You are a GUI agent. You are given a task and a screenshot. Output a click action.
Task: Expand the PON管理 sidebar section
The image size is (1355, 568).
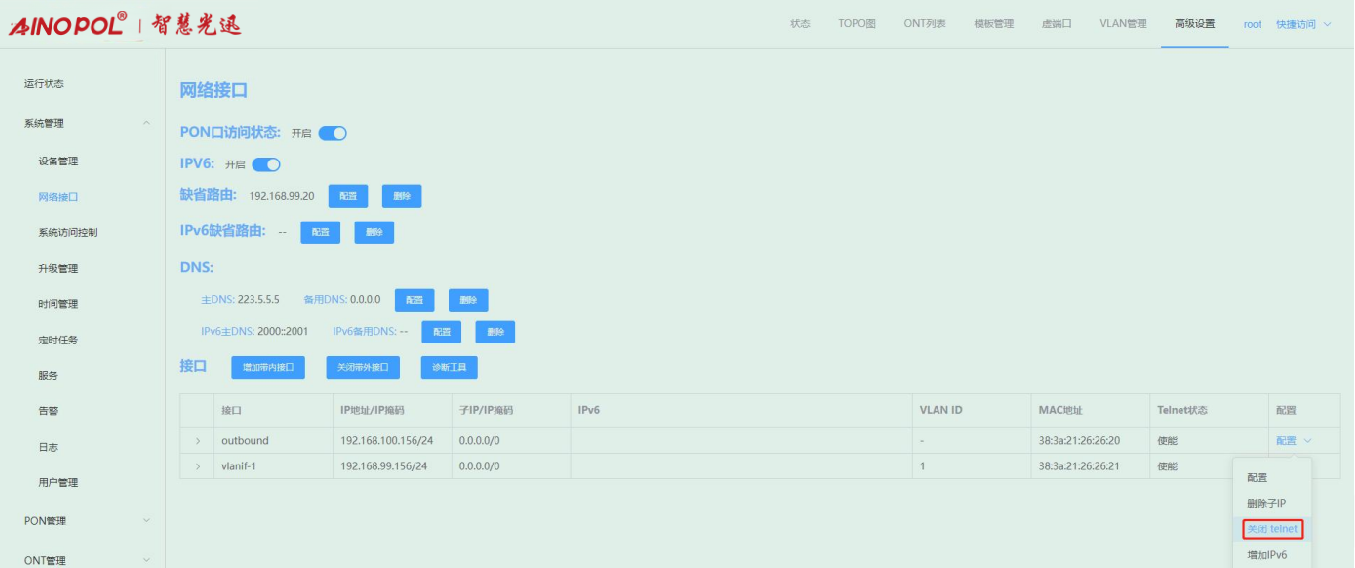[x=147, y=520]
